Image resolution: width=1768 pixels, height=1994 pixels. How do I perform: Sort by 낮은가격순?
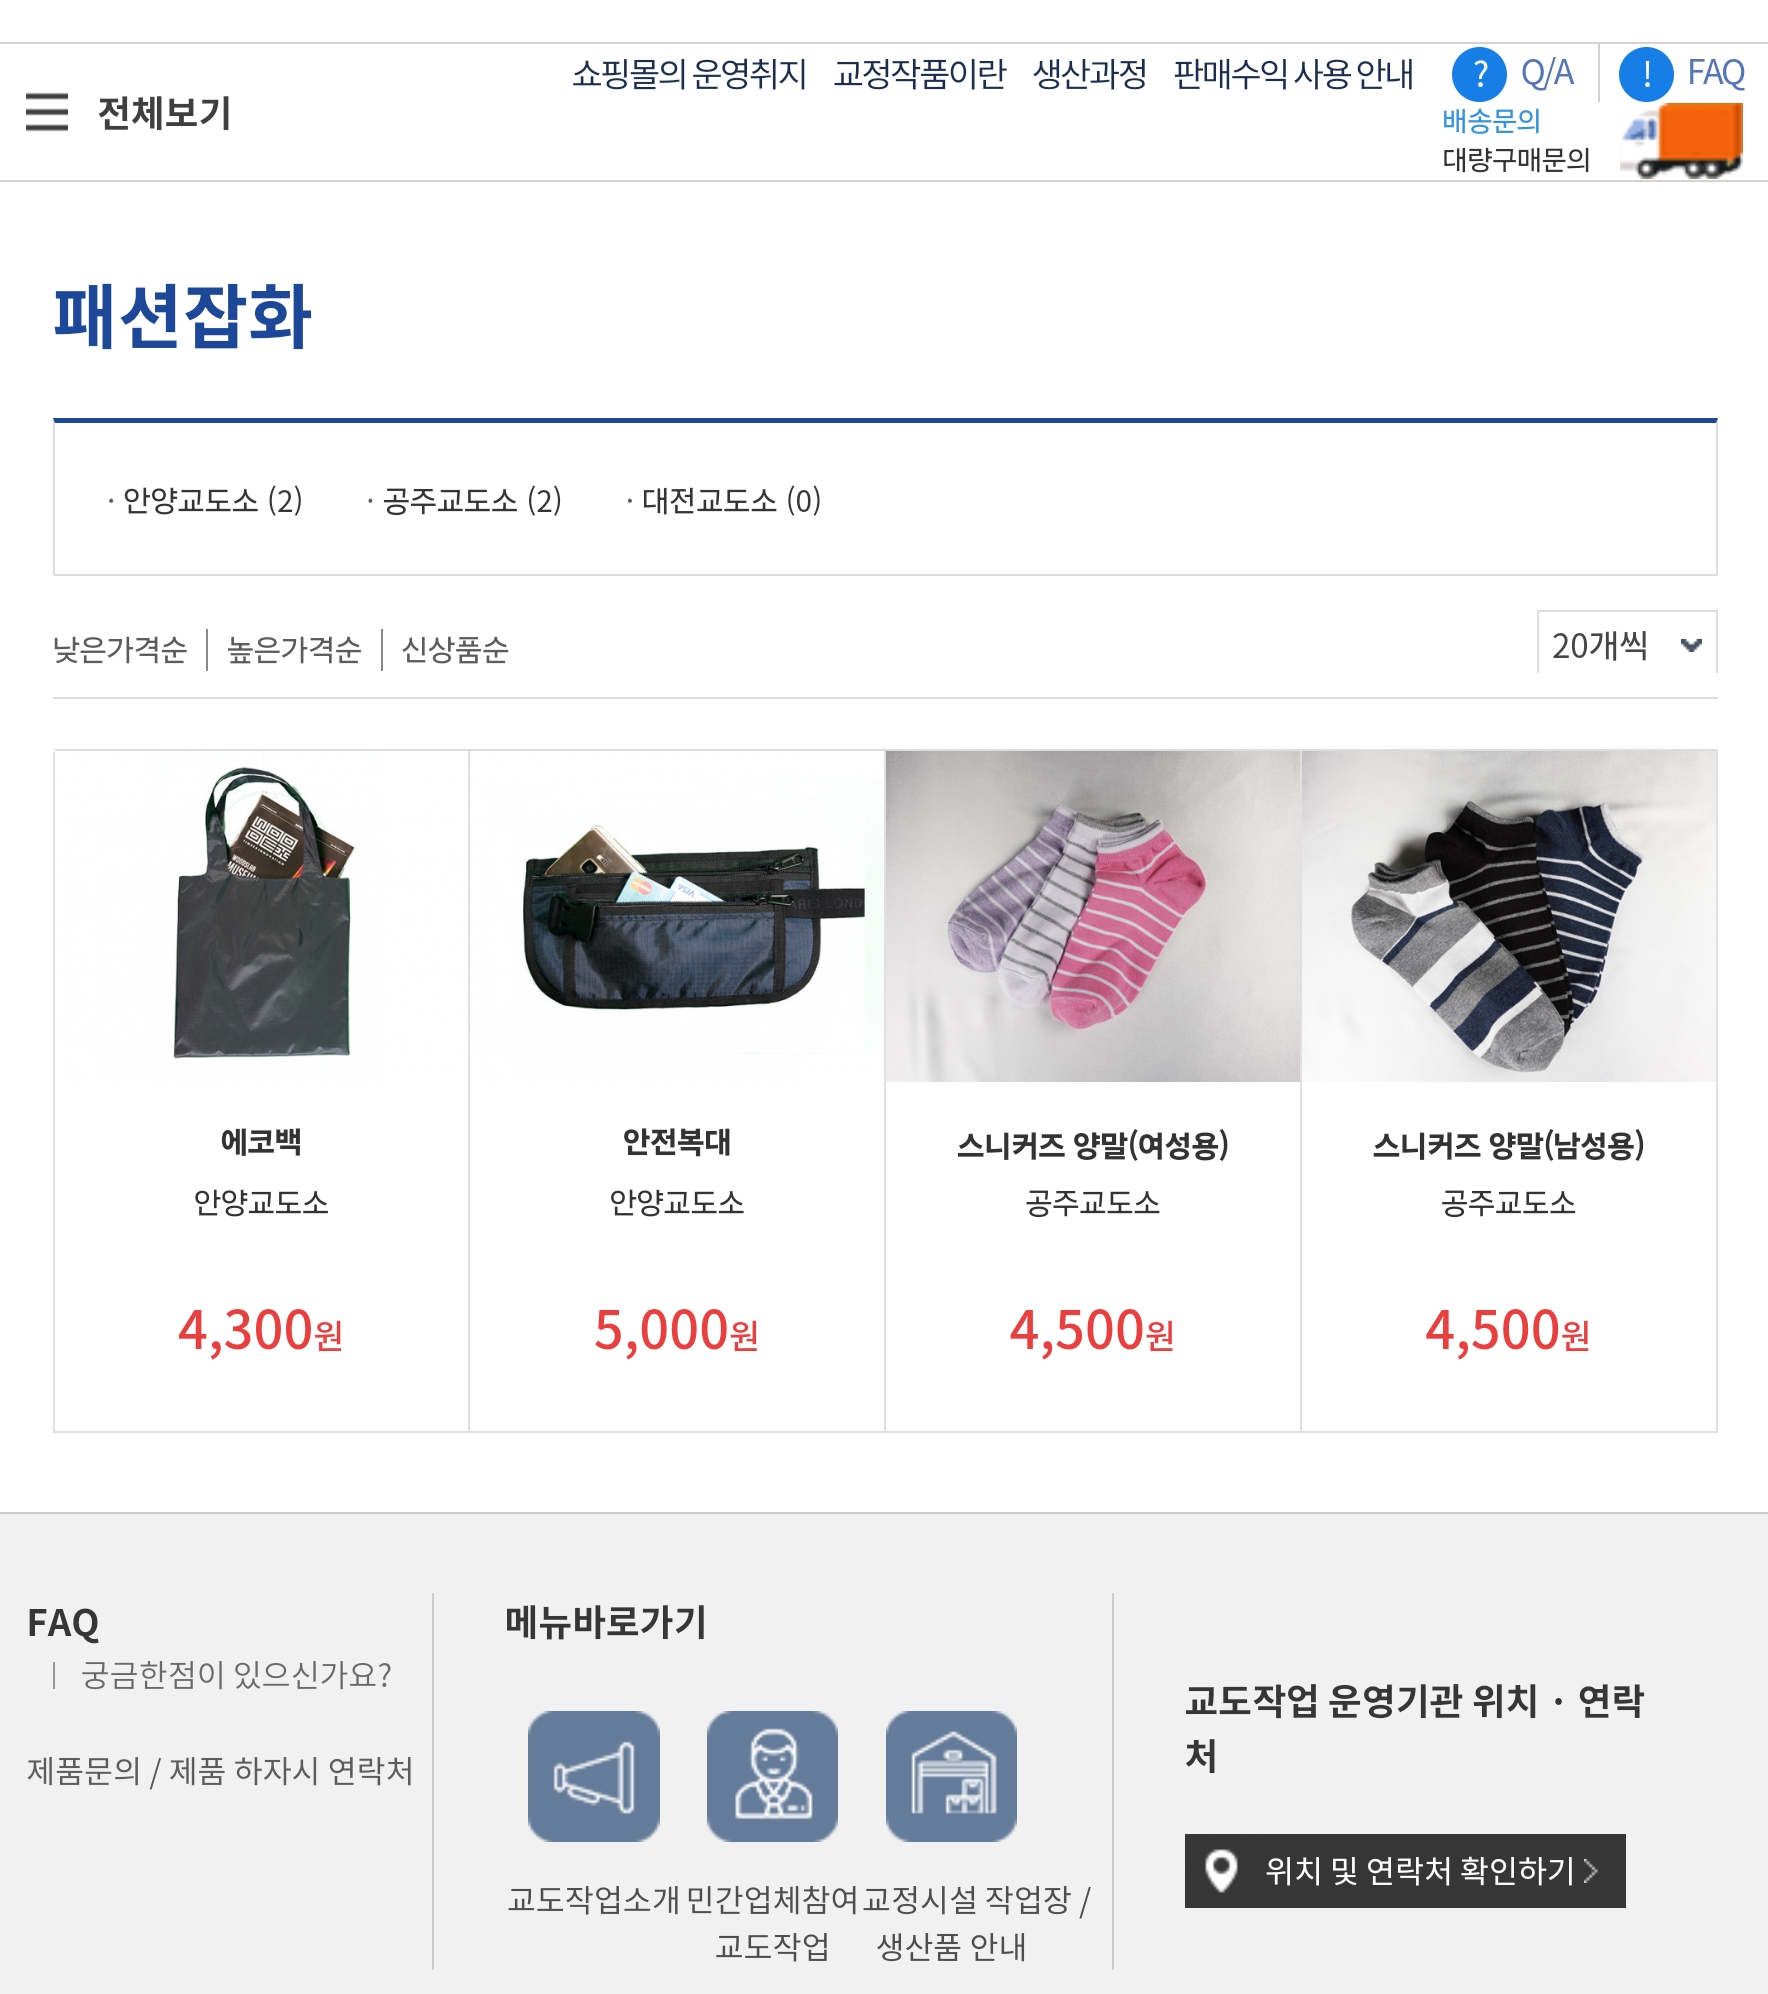[x=120, y=650]
